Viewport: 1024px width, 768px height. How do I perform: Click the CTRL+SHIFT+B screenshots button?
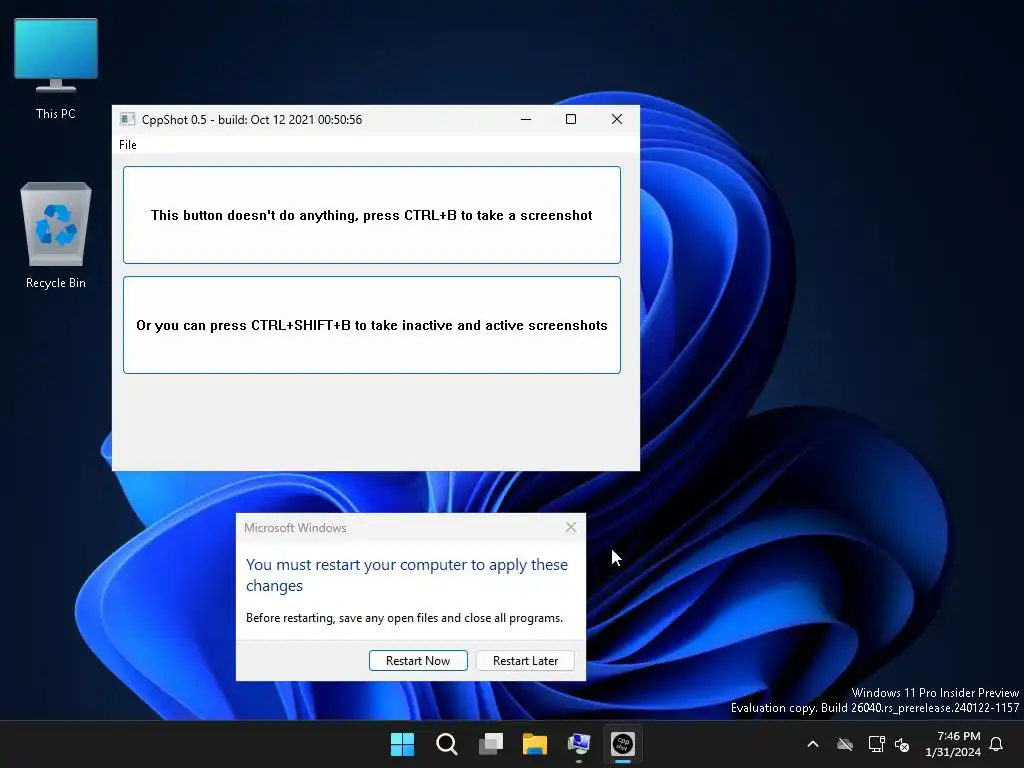click(x=372, y=325)
